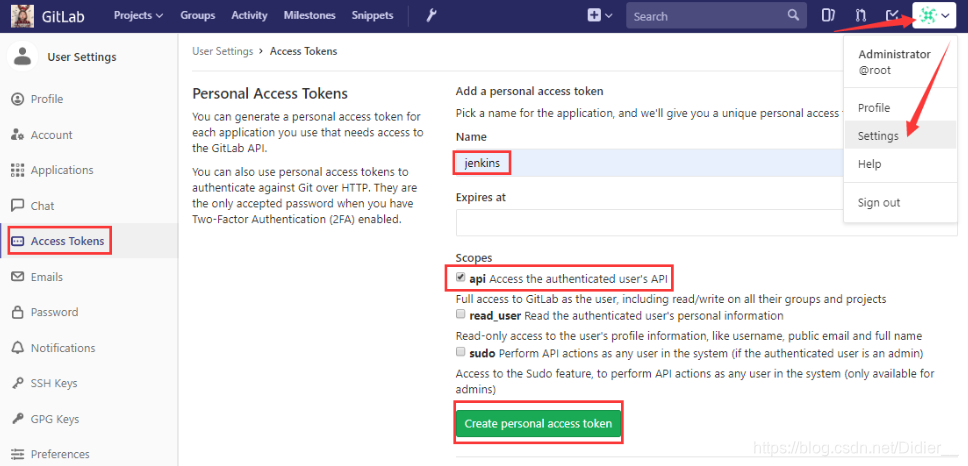
Task: Open User Settings breadcrumb link
Action: pos(223,51)
